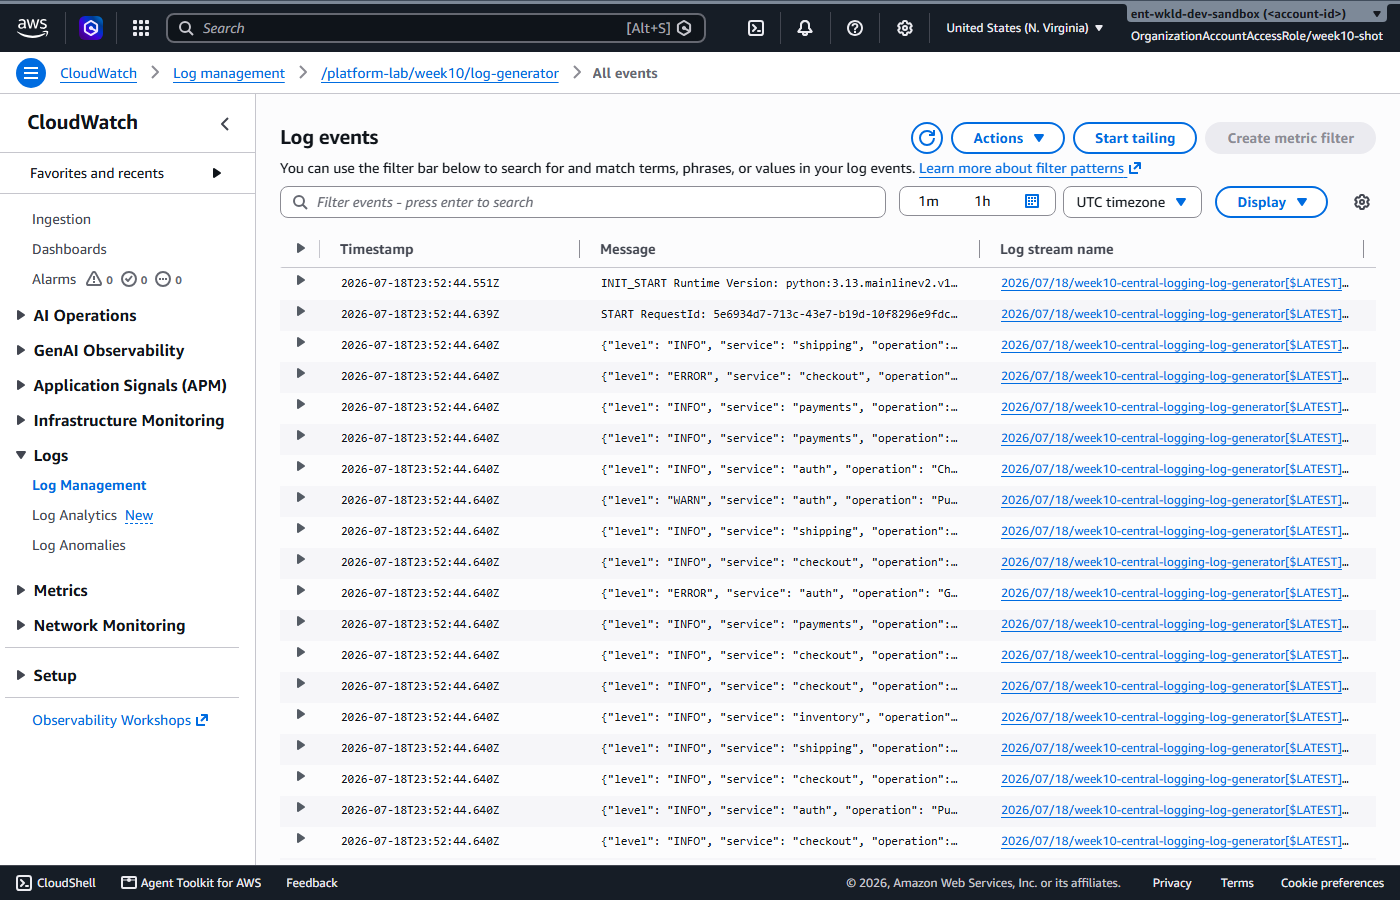Open Log Management in sidebar
This screenshot has width=1400, height=900.
pos(89,485)
